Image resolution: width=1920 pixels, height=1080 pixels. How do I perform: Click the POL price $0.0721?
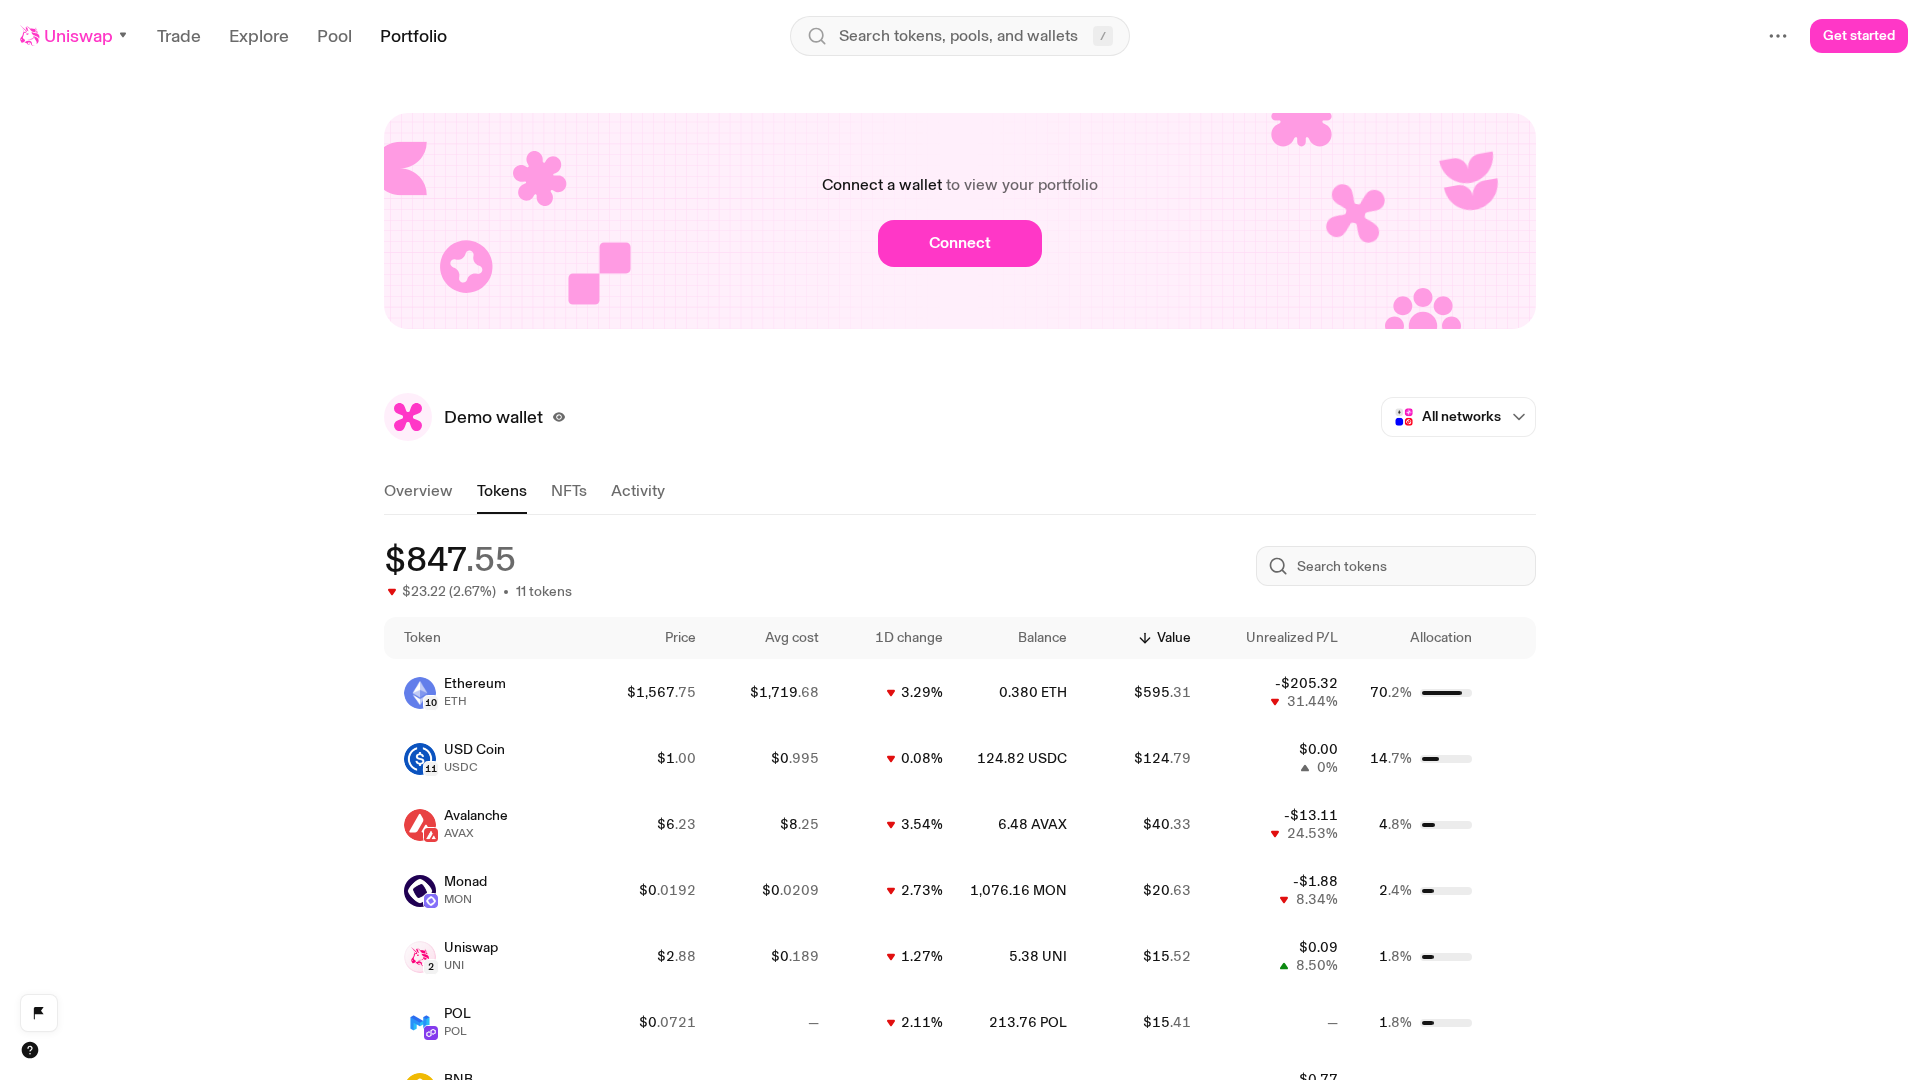(667, 1022)
